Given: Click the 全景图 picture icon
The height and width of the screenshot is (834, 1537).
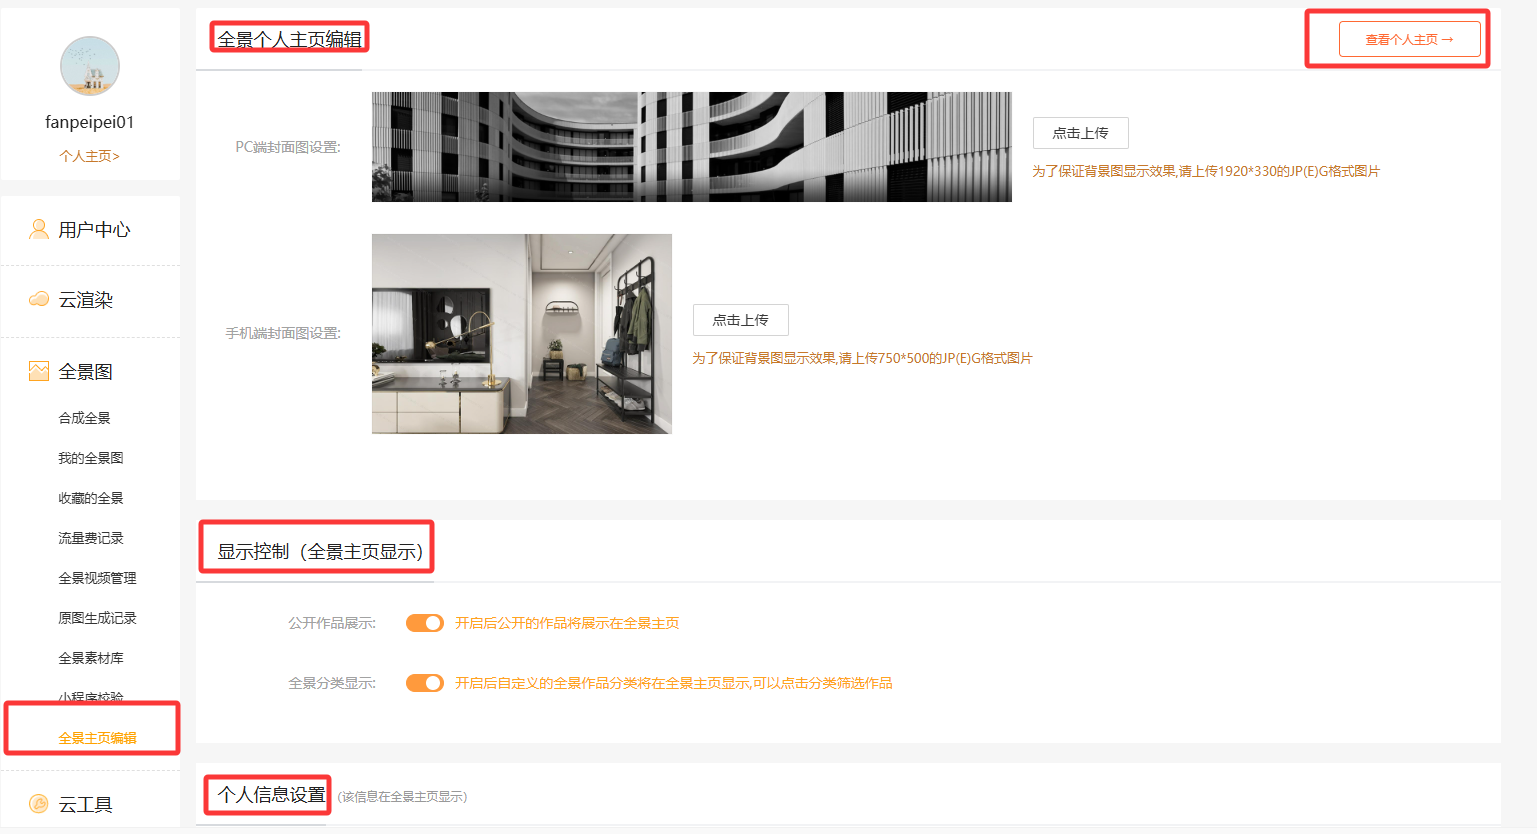Looking at the screenshot, I should 39,372.
